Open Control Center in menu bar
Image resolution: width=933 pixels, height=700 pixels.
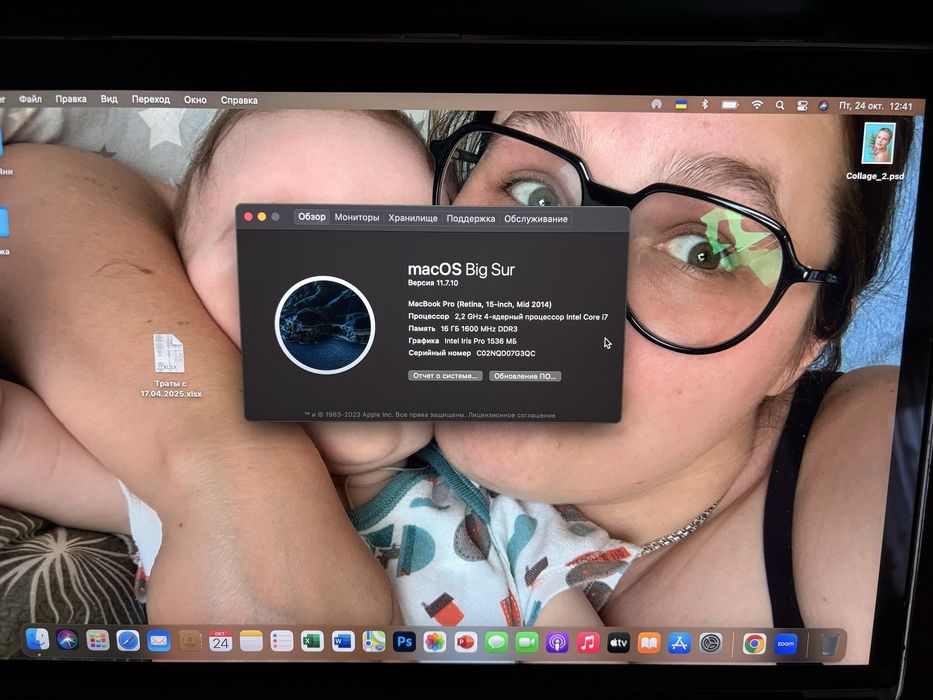pyautogui.click(x=801, y=105)
